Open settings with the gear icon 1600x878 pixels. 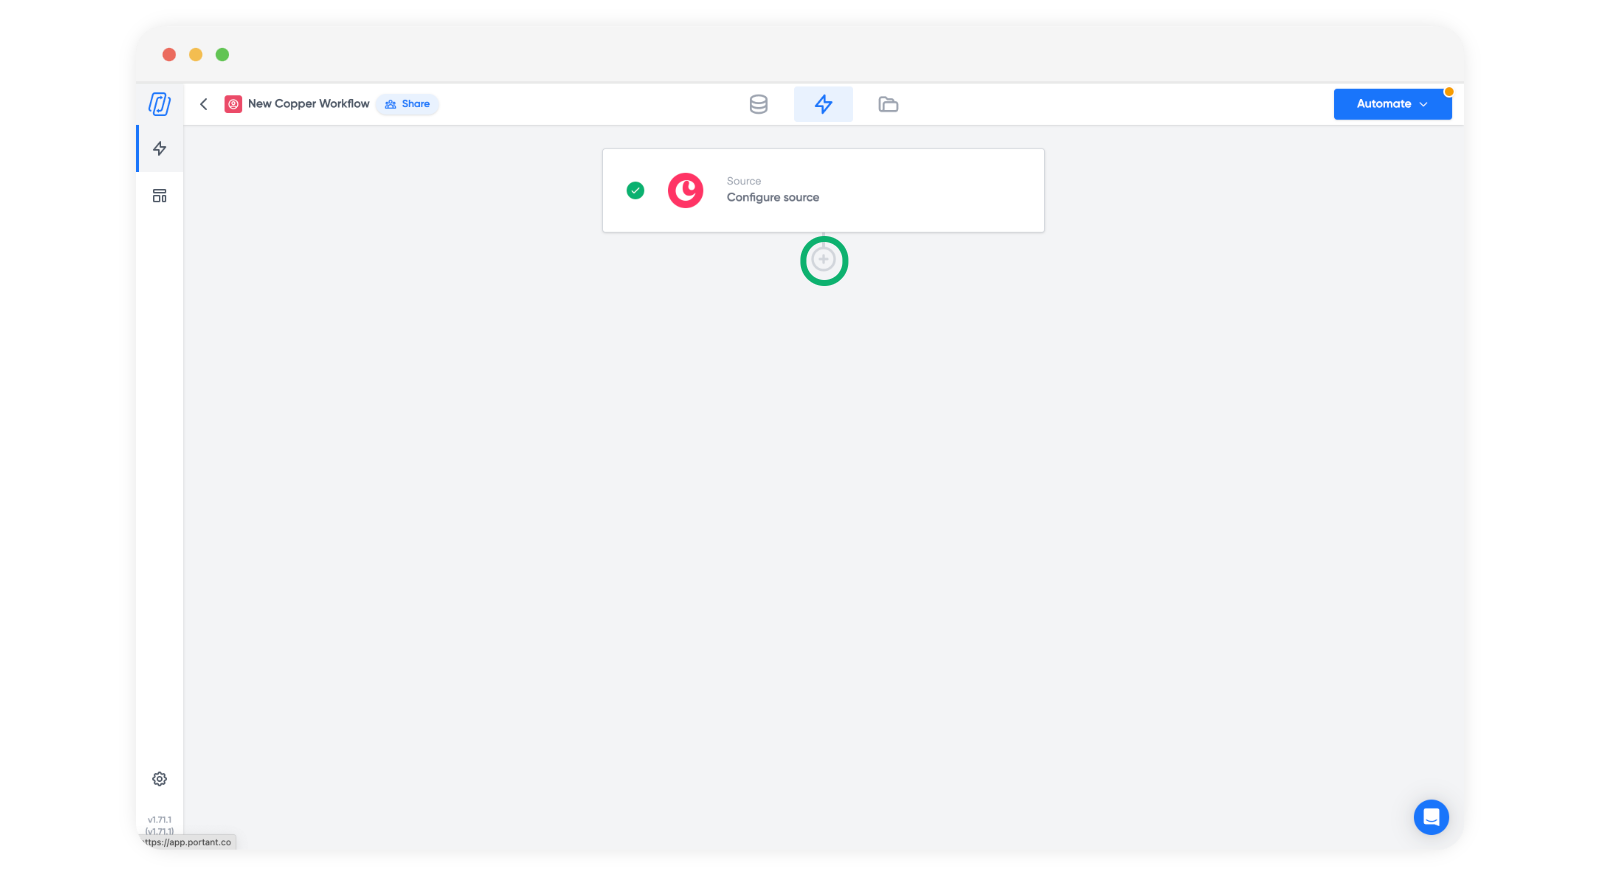point(160,779)
